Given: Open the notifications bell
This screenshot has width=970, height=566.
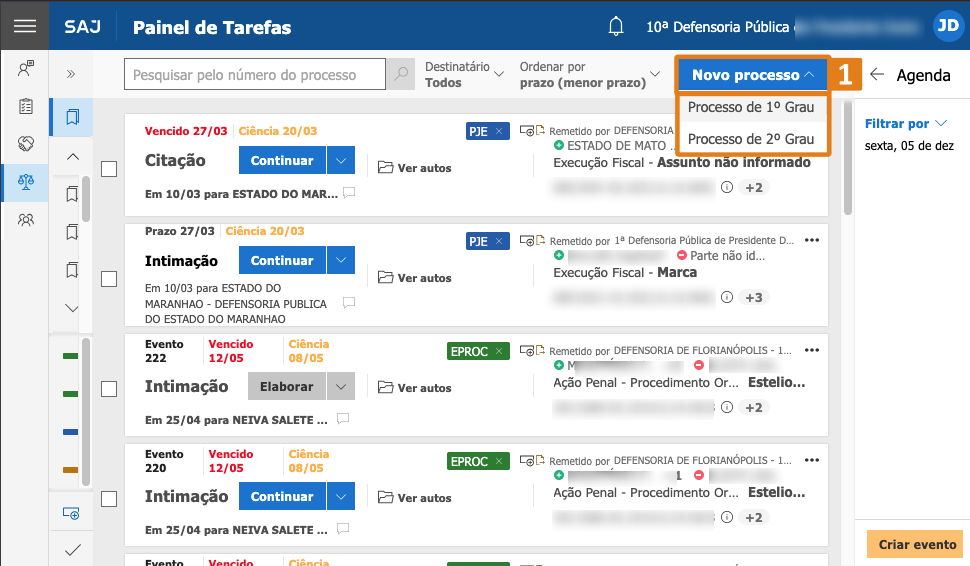Looking at the screenshot, I should tap(616, 27).
